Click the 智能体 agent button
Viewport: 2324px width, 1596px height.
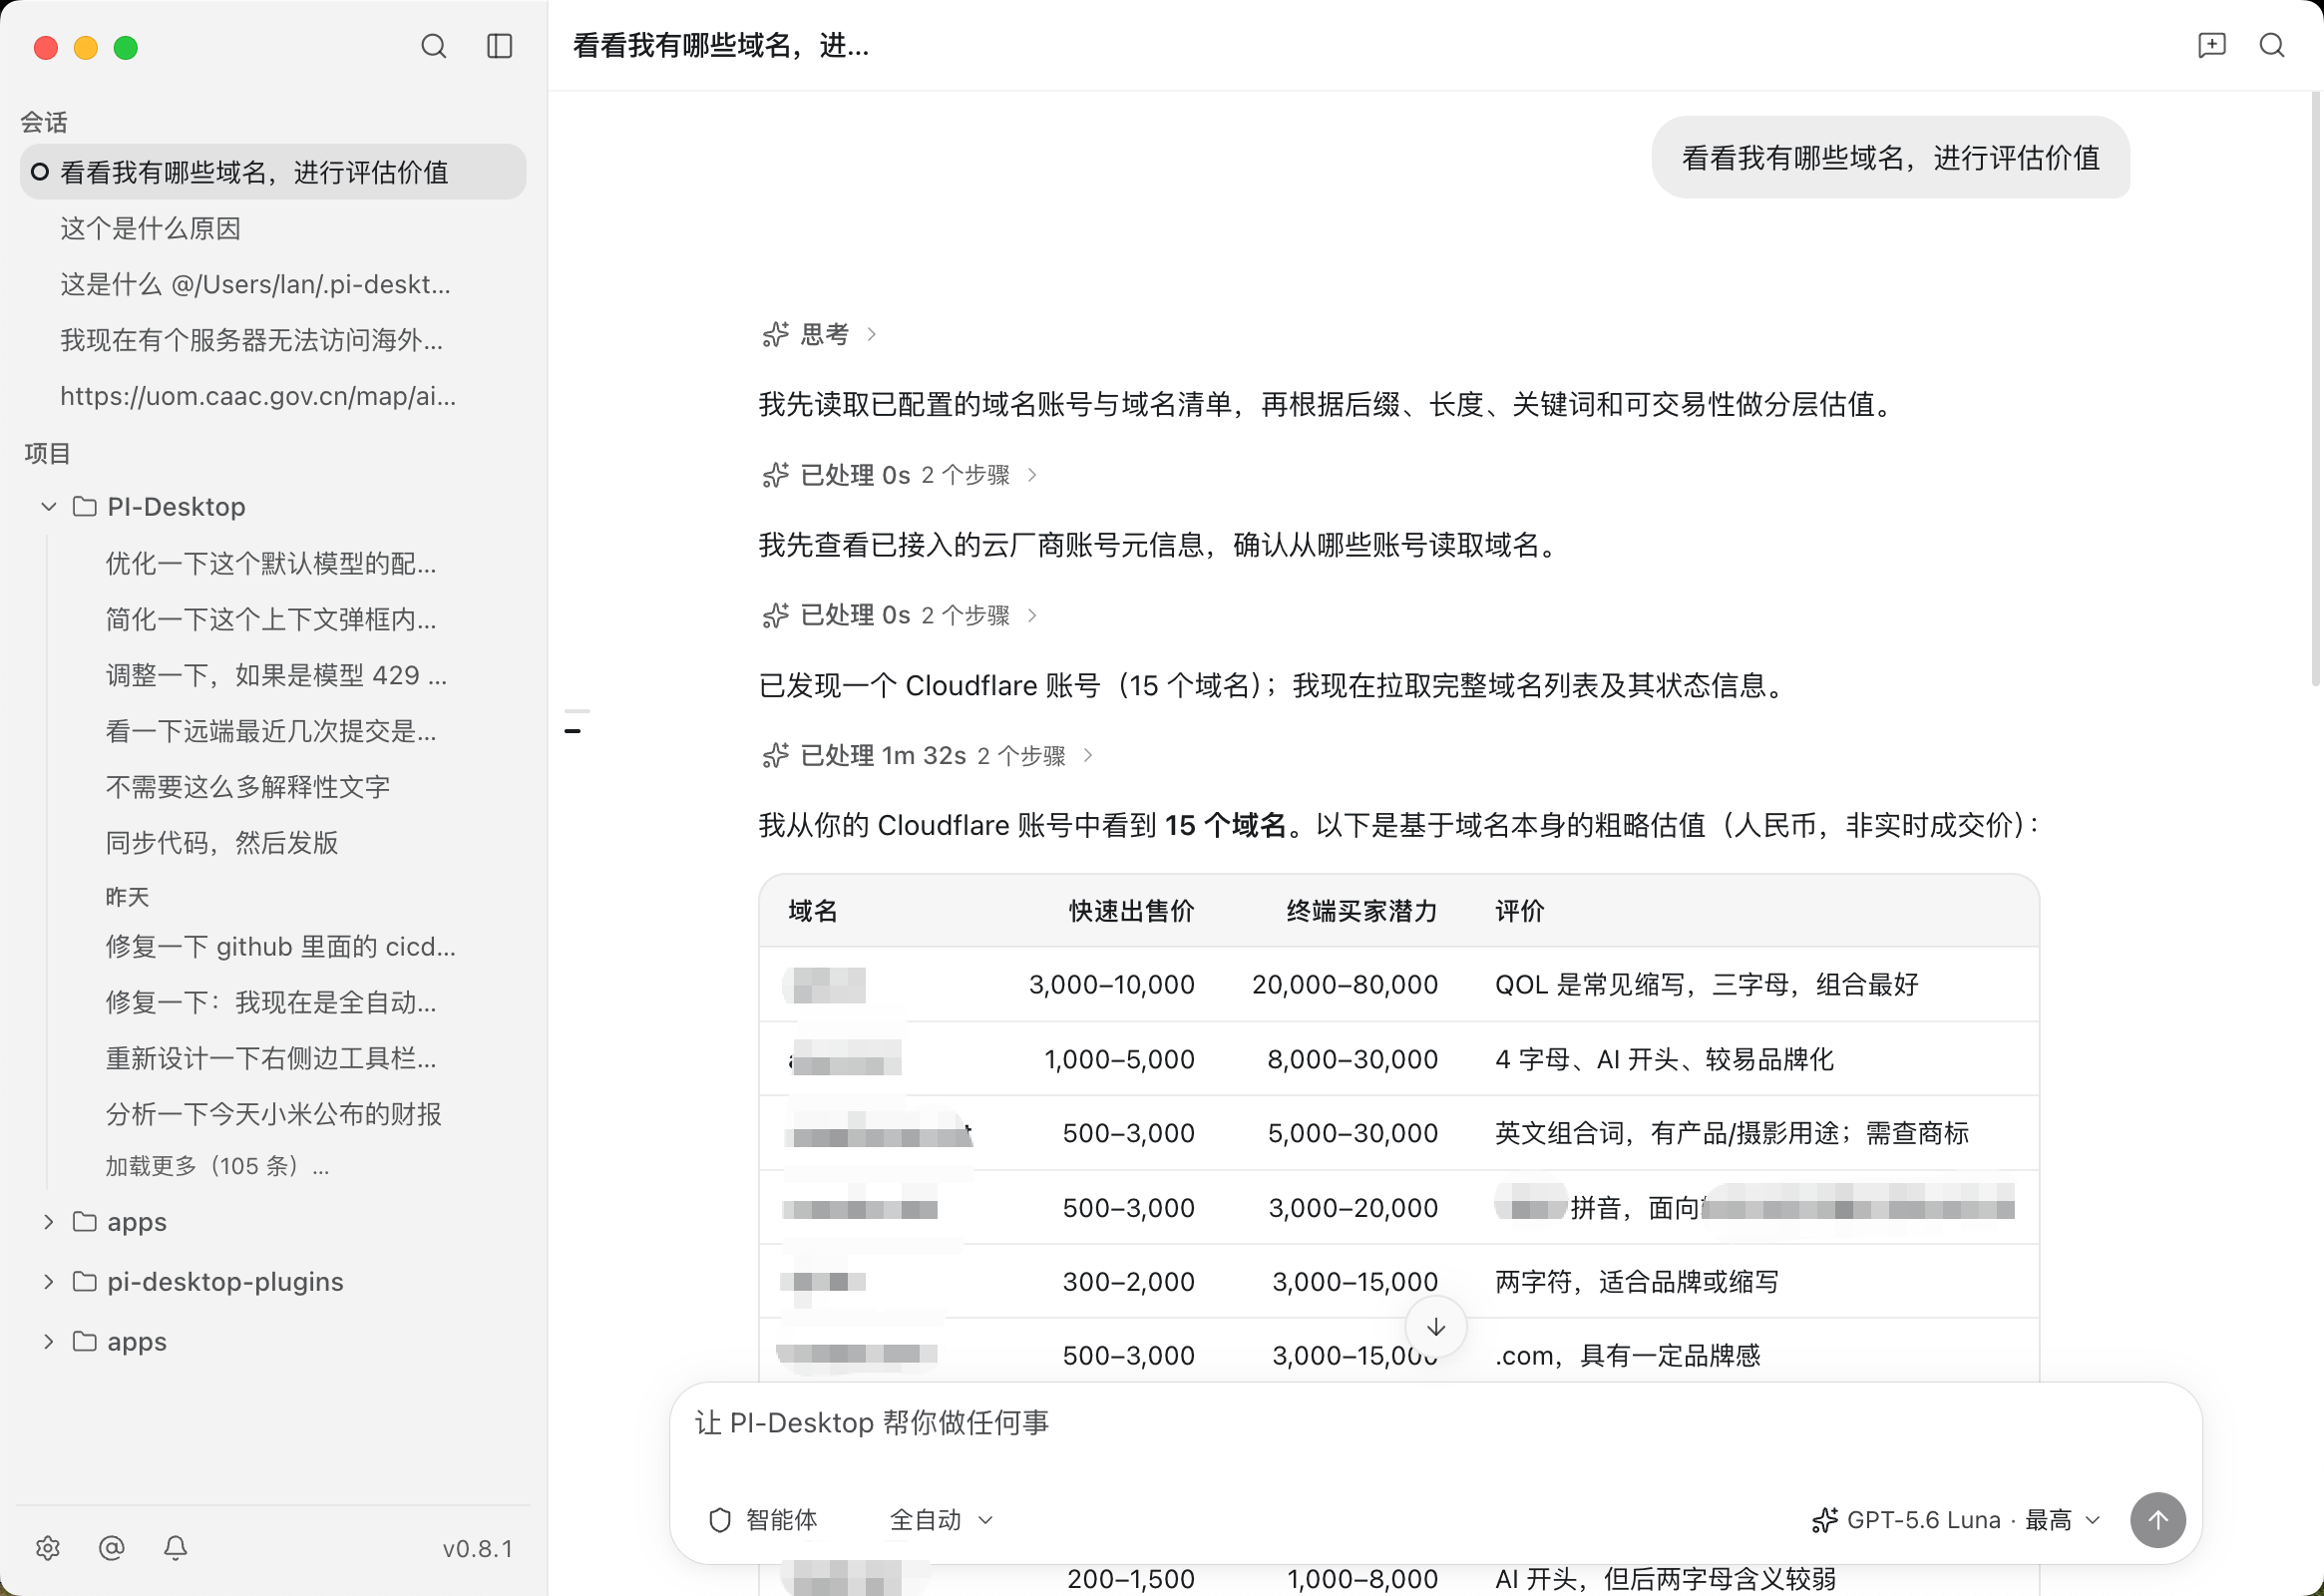(x=763, y=1520)
